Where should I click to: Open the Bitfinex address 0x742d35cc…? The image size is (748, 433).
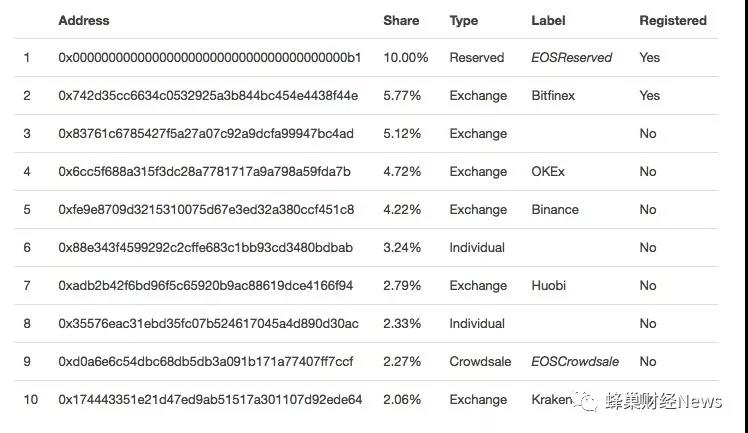(208, 96)
